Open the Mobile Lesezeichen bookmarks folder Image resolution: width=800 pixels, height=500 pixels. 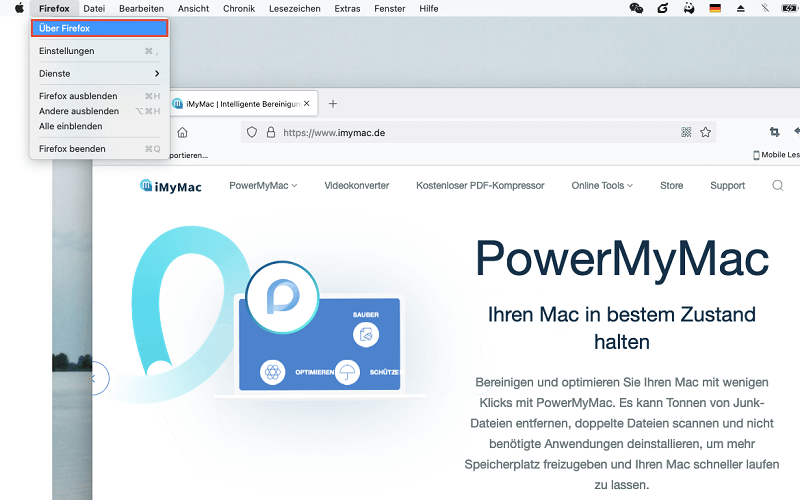(x=776, y=155)
